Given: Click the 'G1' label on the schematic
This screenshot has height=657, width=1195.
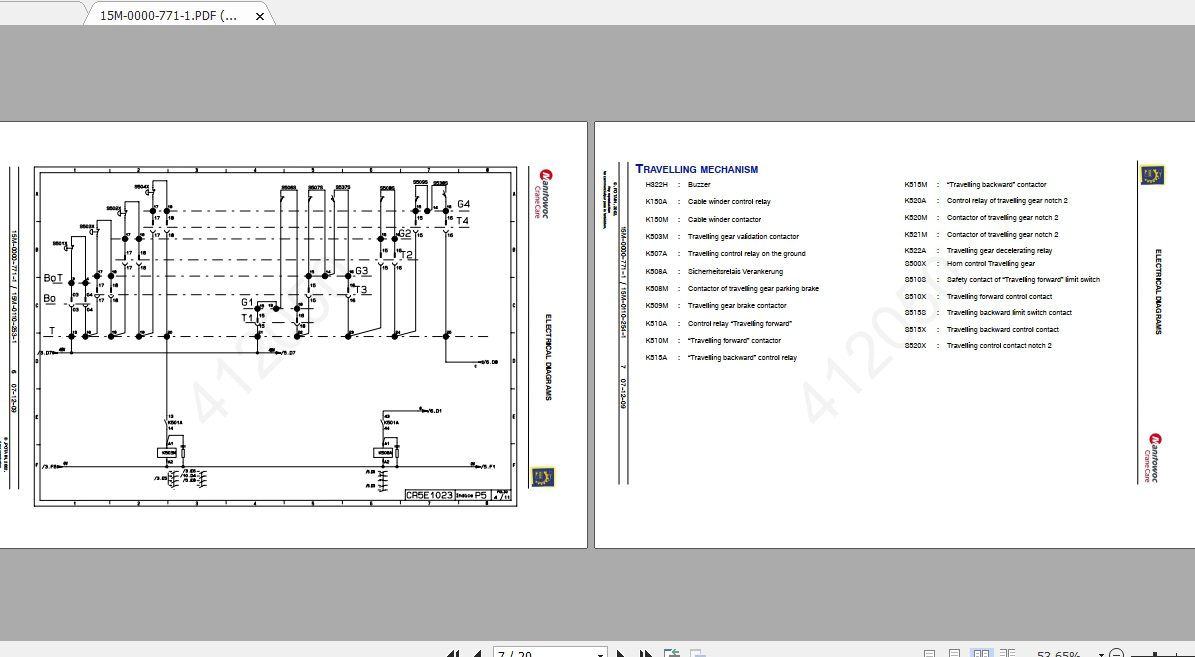Looking at the screenshot, I should click(247, 303).
